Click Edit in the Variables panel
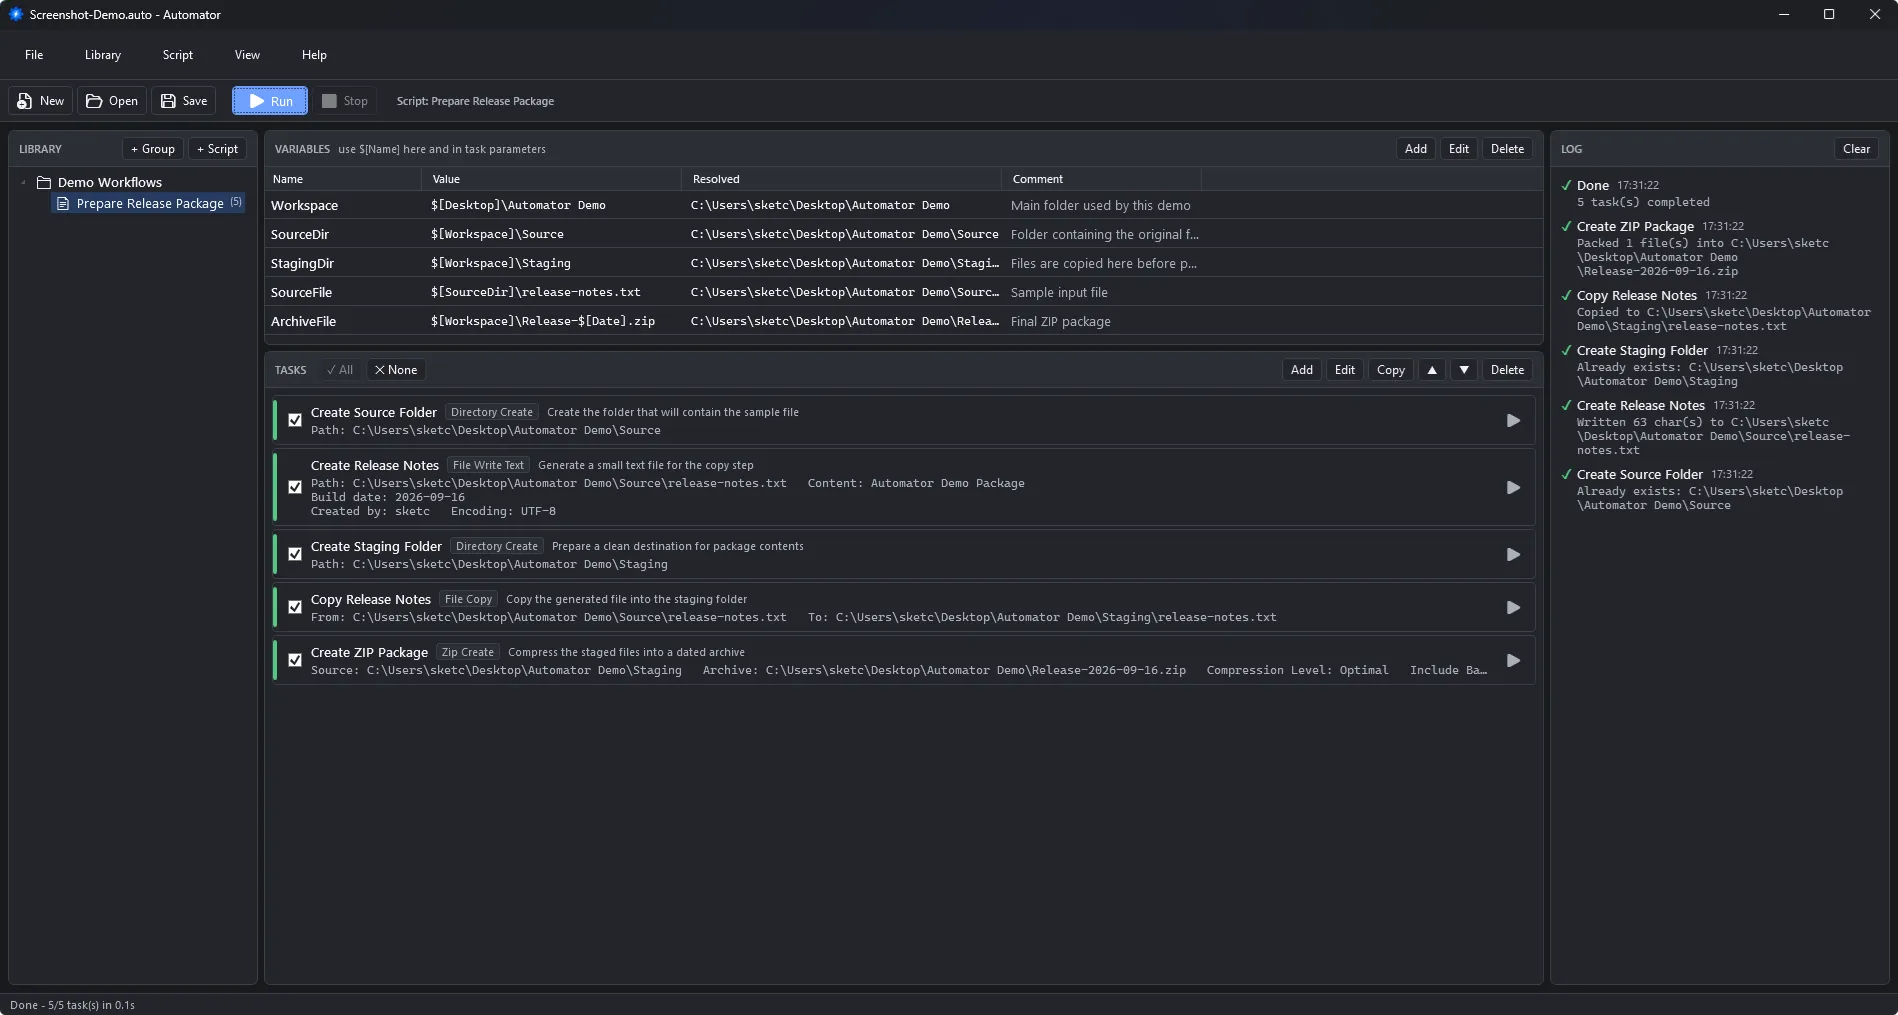 tap(1459, 149)
